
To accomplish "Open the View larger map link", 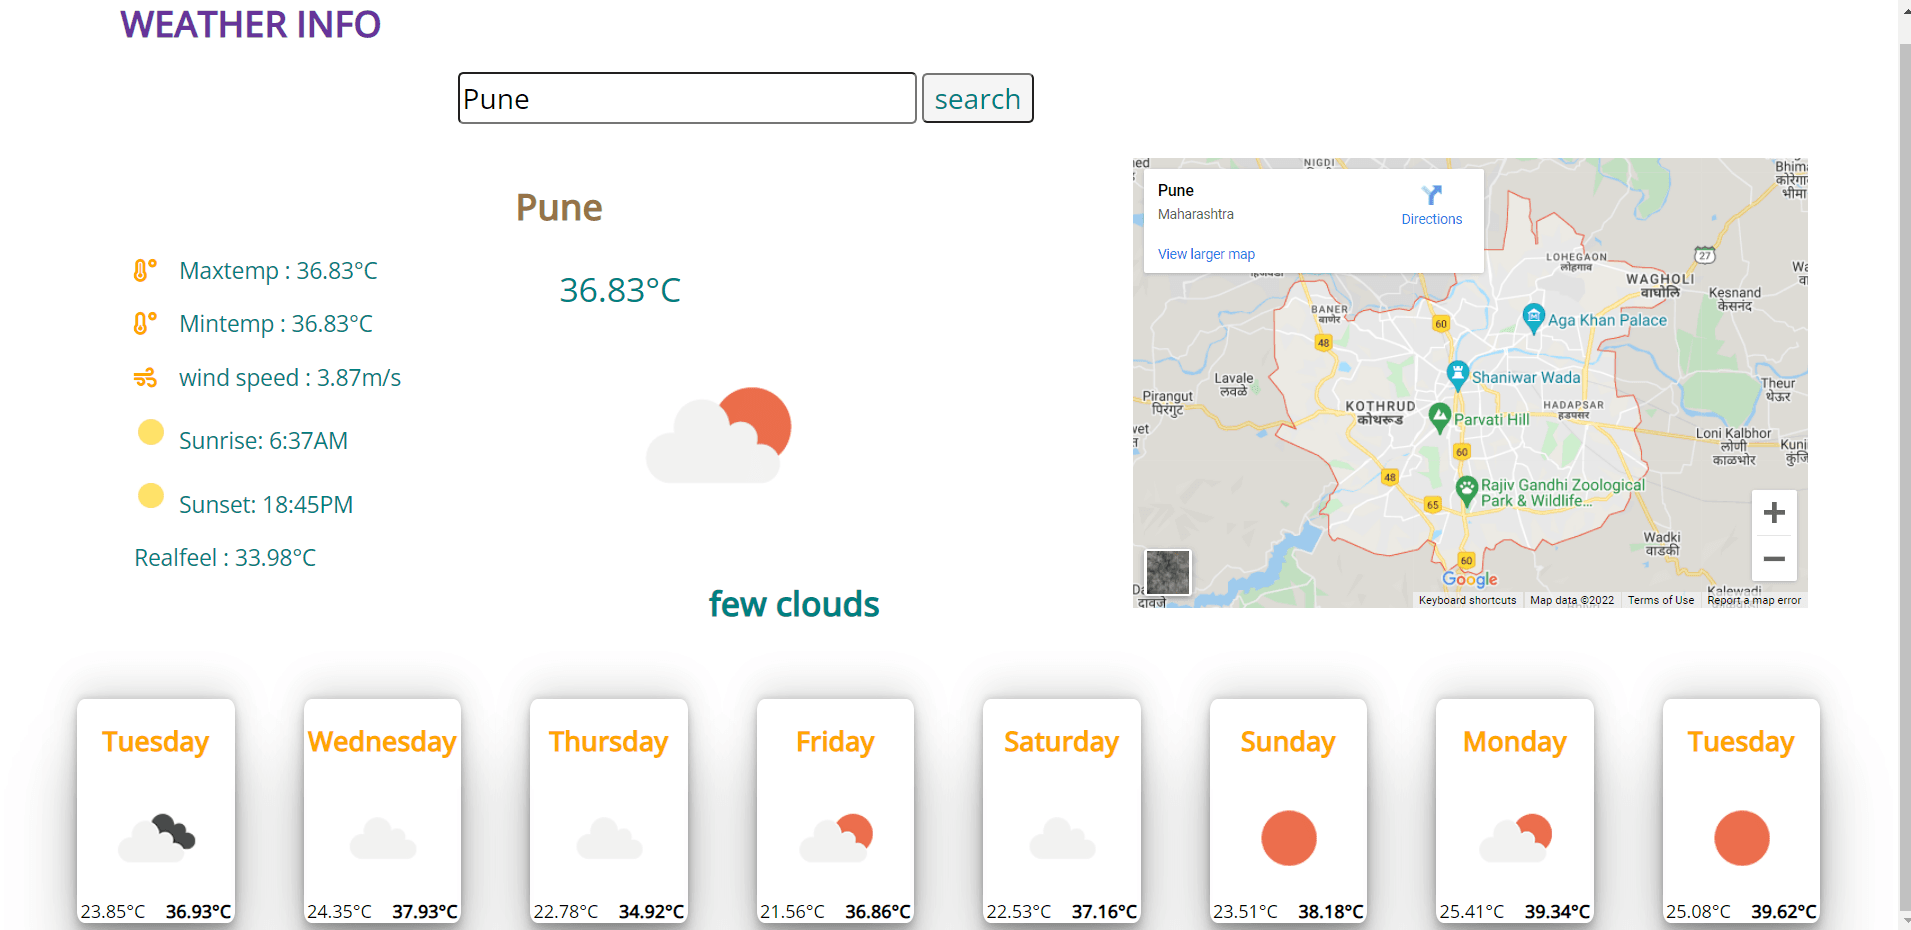I will [x=1206, y=254].
